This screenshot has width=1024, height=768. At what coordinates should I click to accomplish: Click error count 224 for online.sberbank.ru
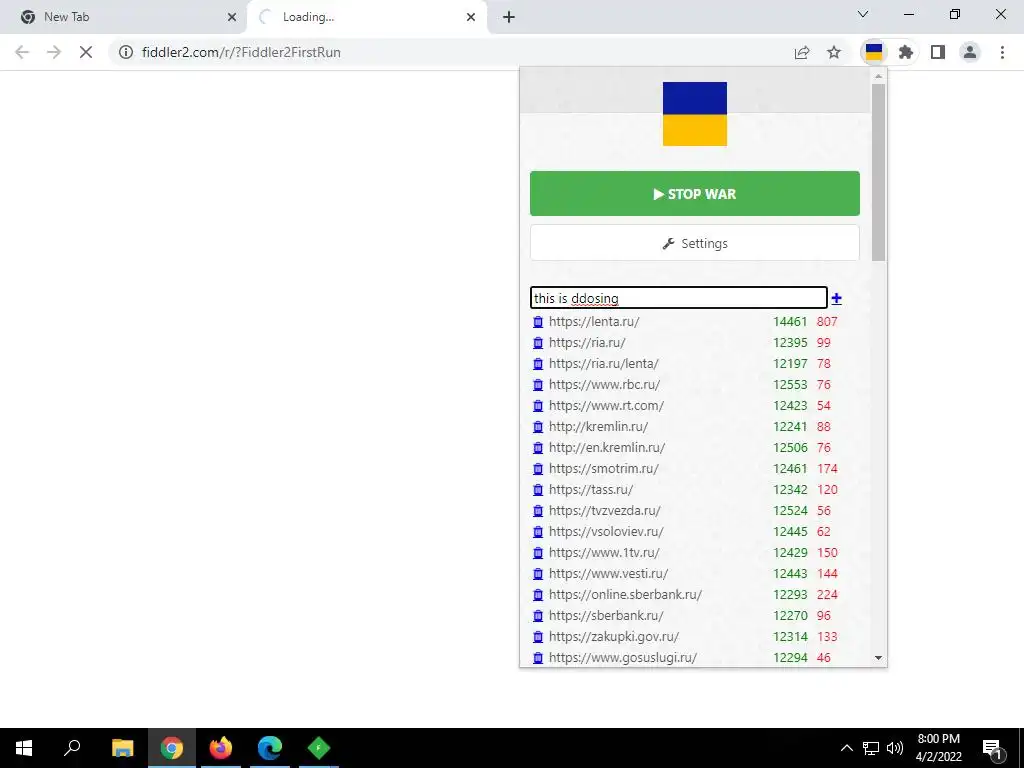[827, 594]
